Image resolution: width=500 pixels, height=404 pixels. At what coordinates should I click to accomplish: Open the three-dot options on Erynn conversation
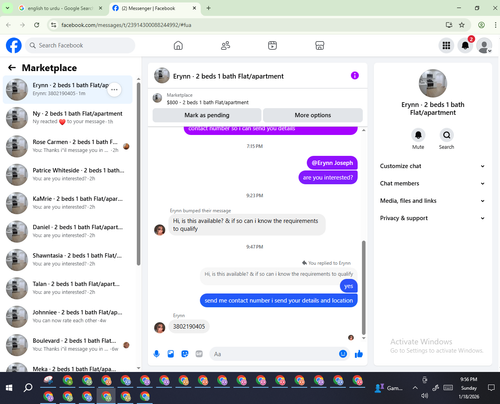coord(114,90)
